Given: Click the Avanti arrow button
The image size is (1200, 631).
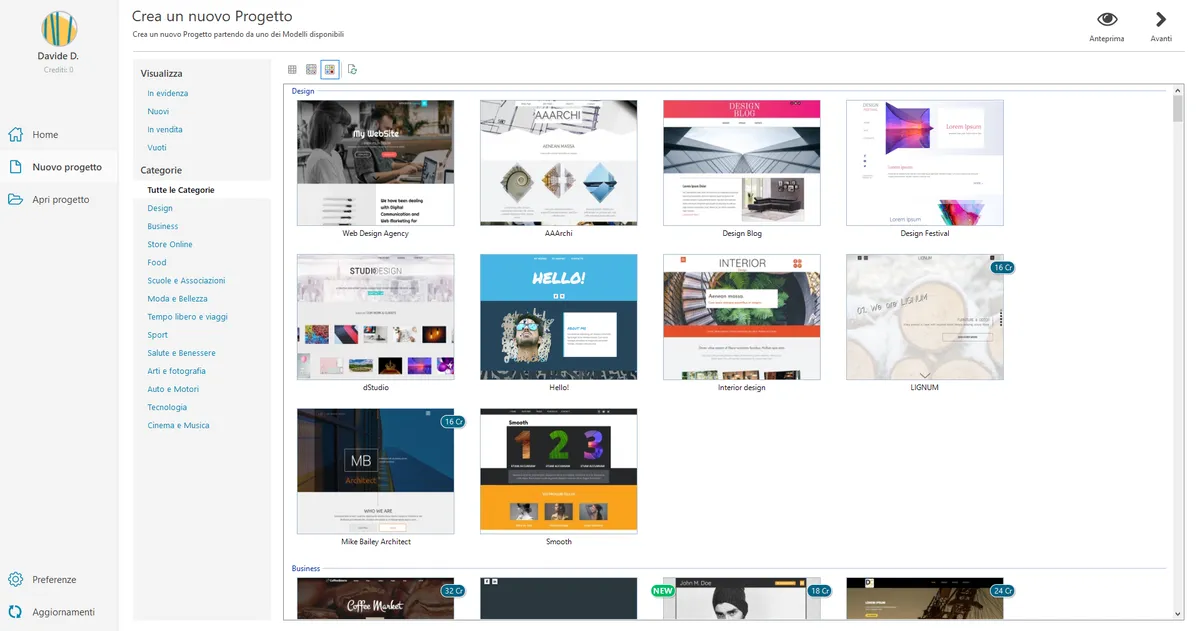Looking at the screenshot, I should (1160, 26).
